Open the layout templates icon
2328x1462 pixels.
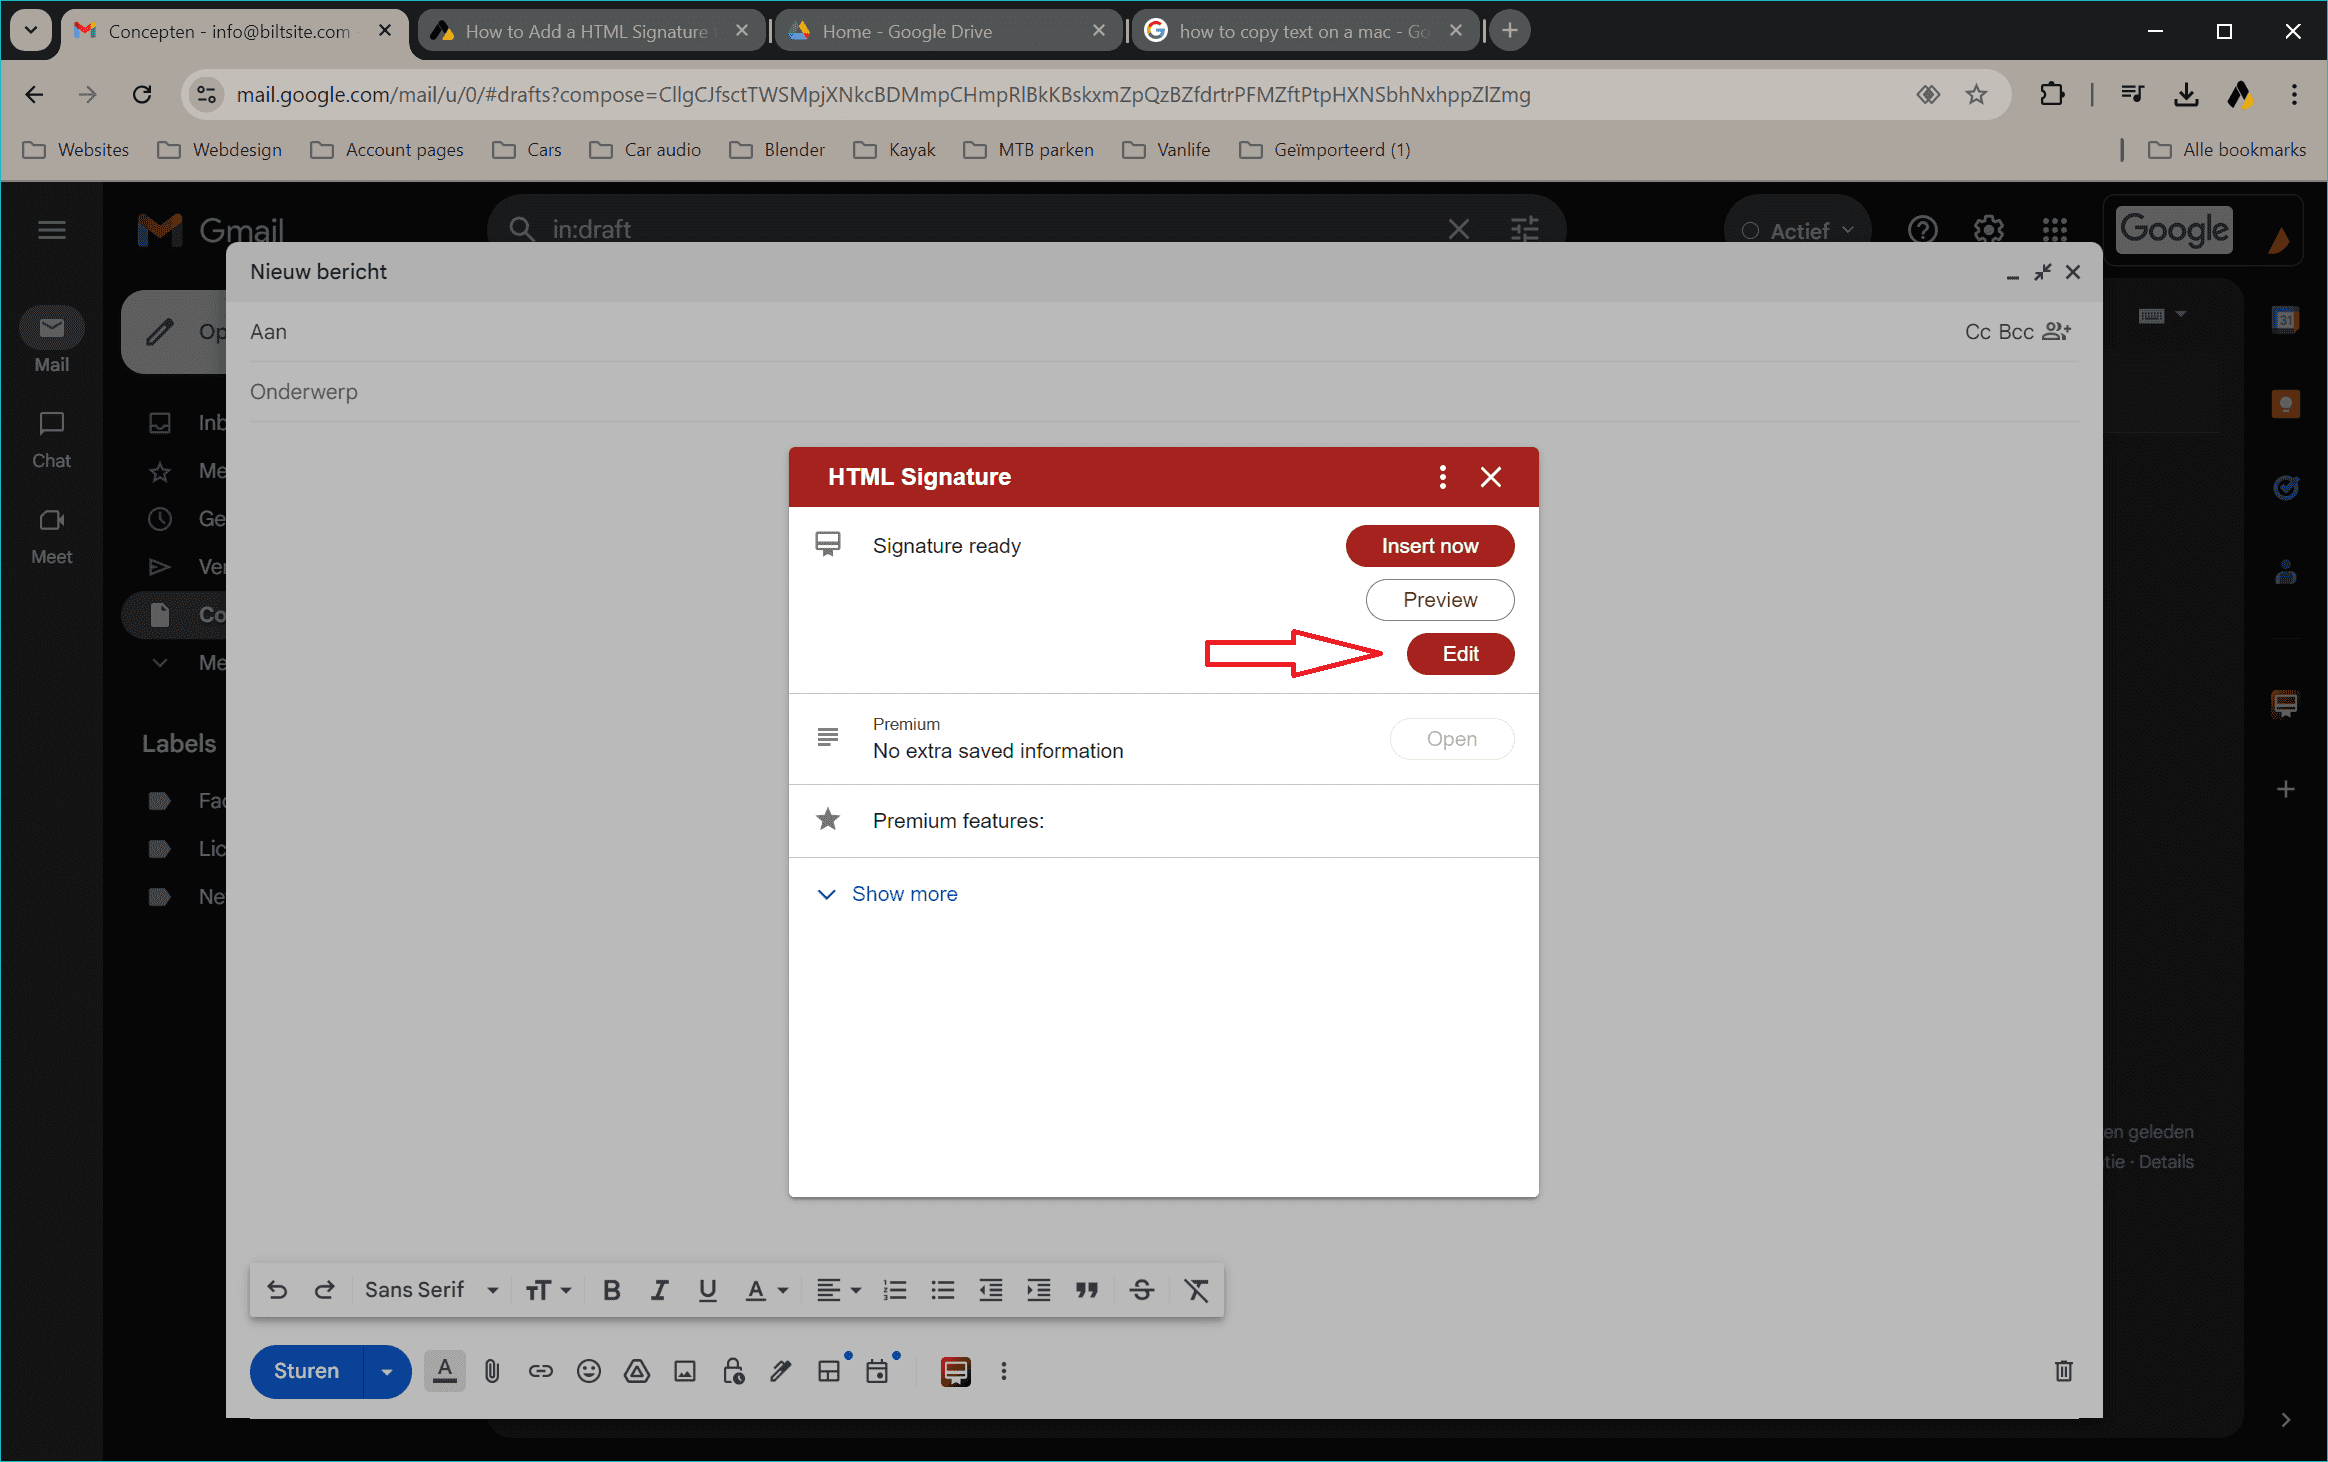pos(829,1371)
